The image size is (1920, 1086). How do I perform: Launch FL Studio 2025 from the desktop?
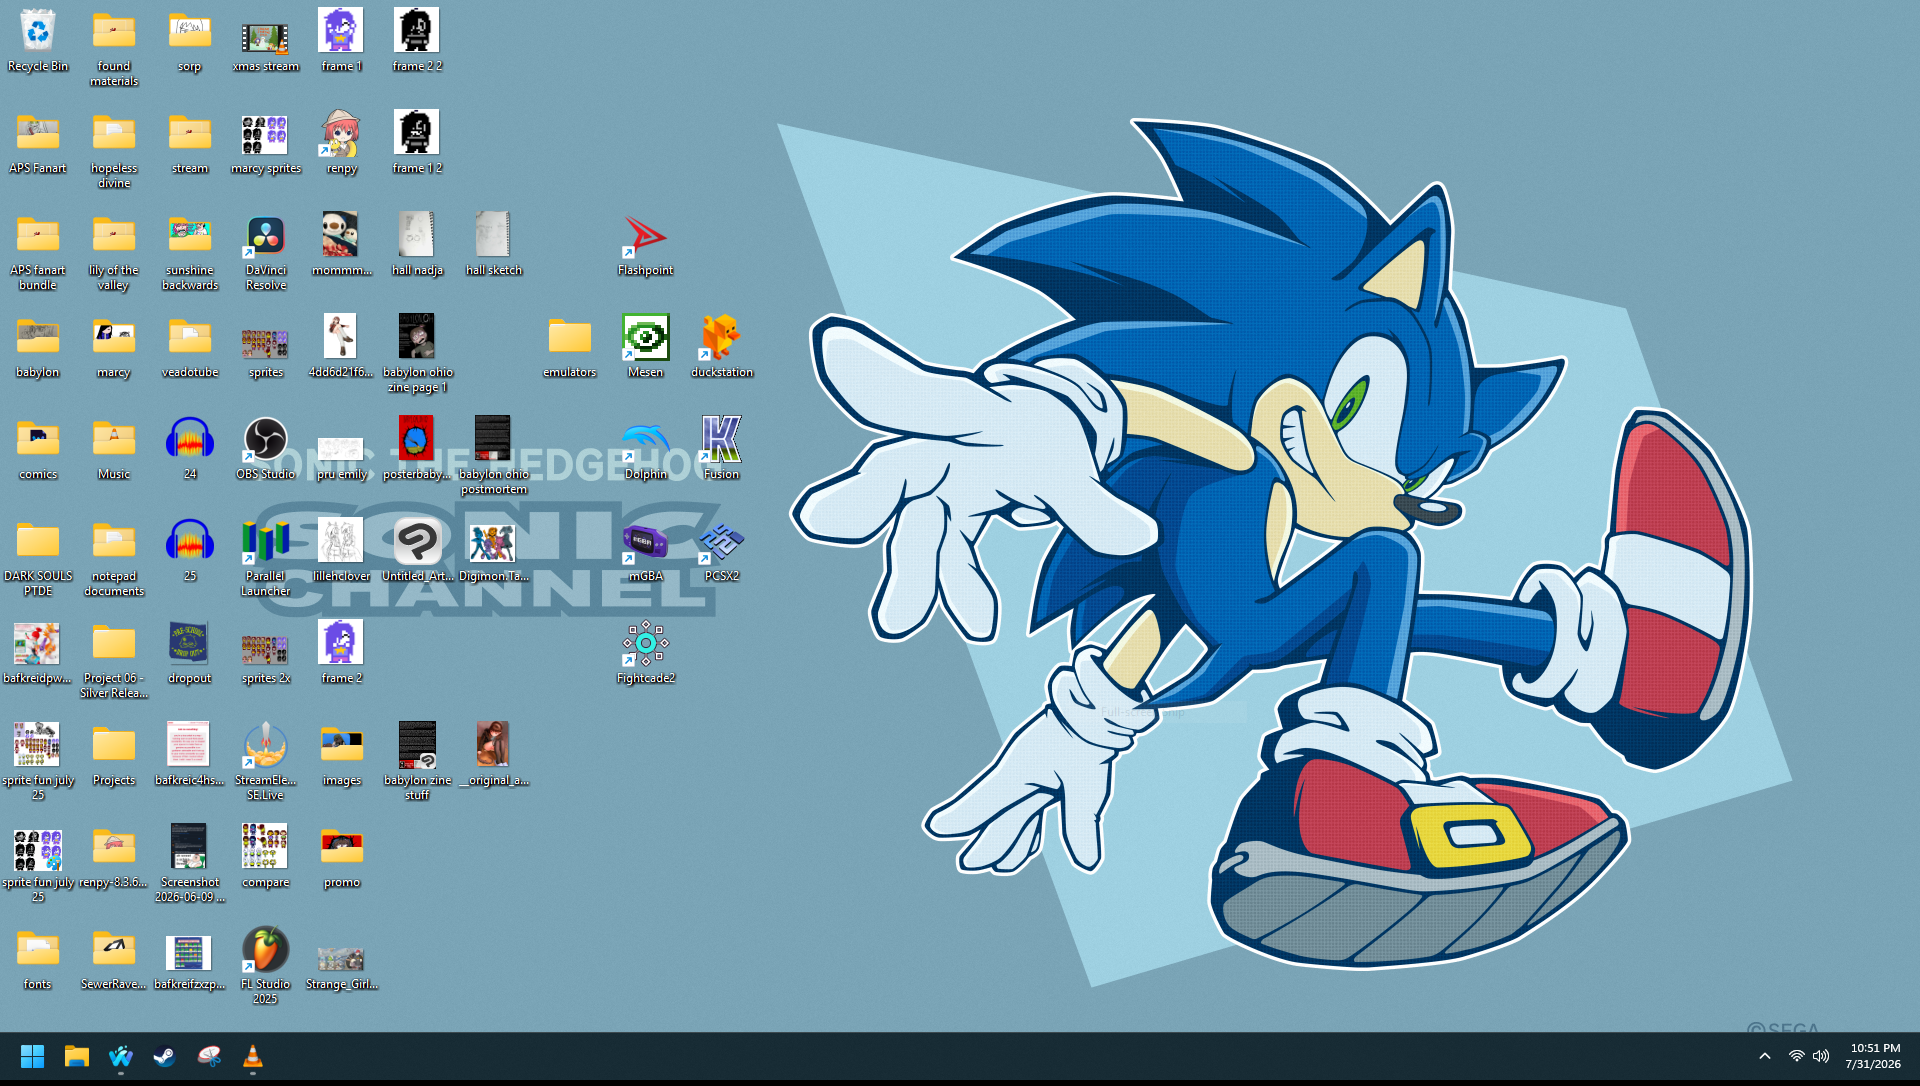click(x=266, y=965)
